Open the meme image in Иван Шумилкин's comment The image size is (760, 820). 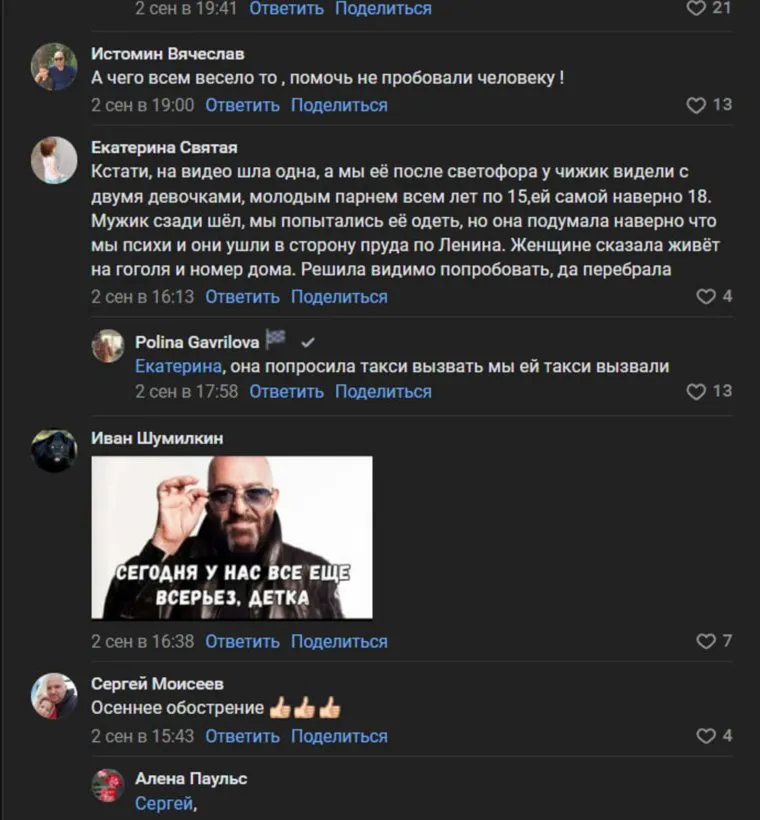pyautogui.click(x=232, y=538)
